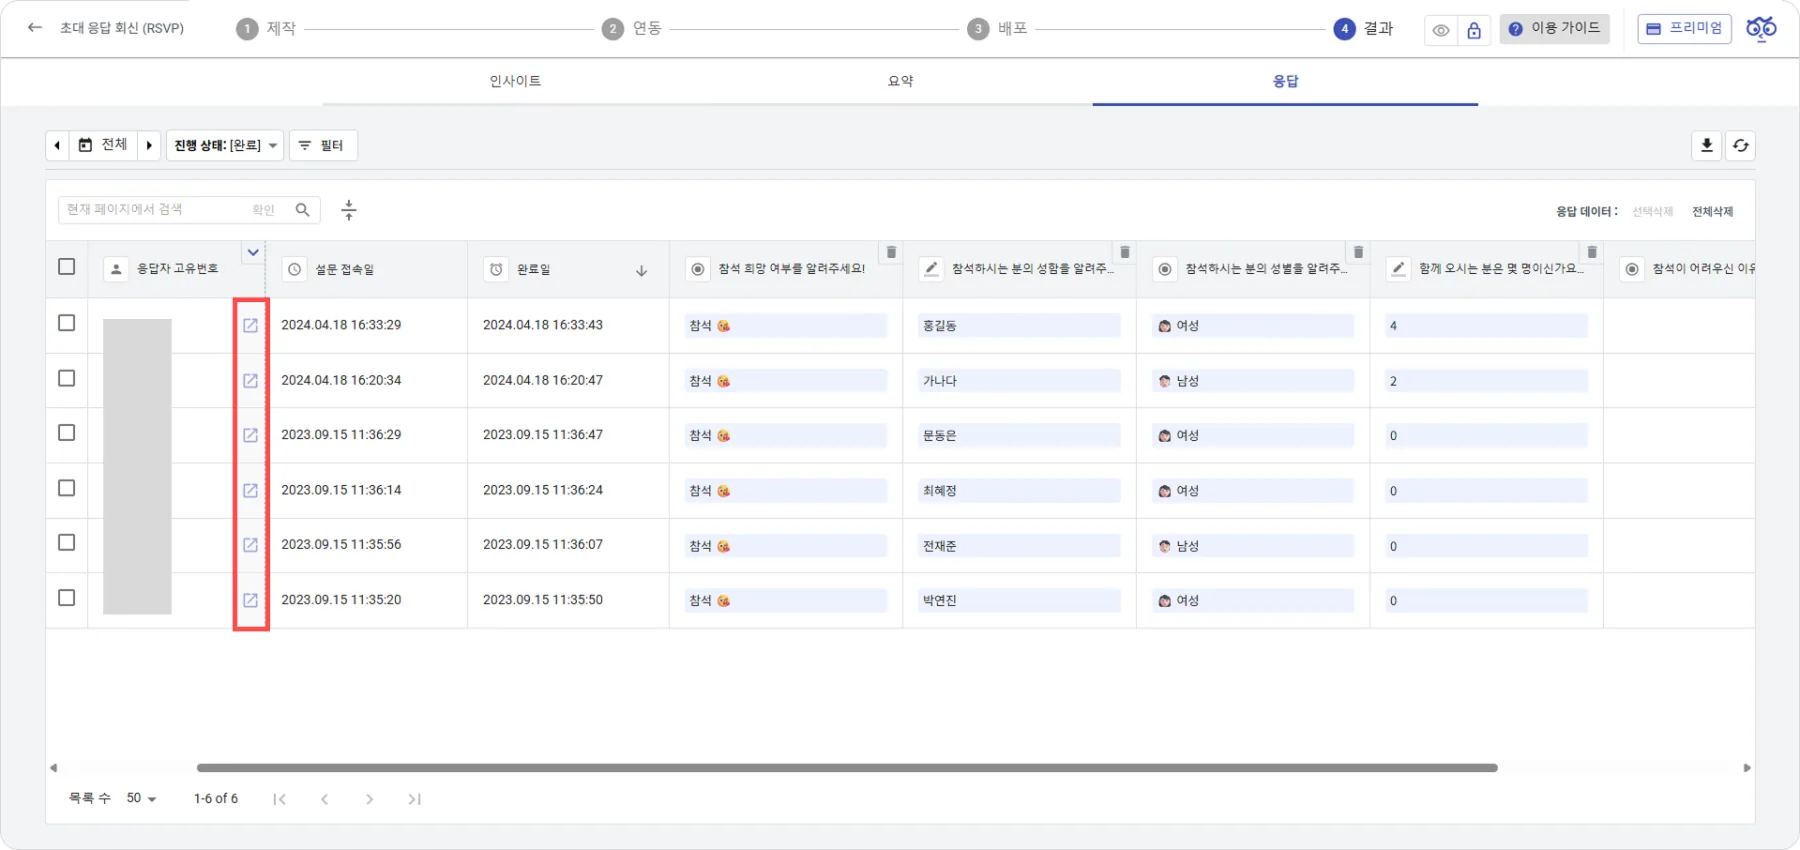Screen dimensions: 1800x850
Task: Select the 응답 tab
Action: click(x=1285, y=81)
